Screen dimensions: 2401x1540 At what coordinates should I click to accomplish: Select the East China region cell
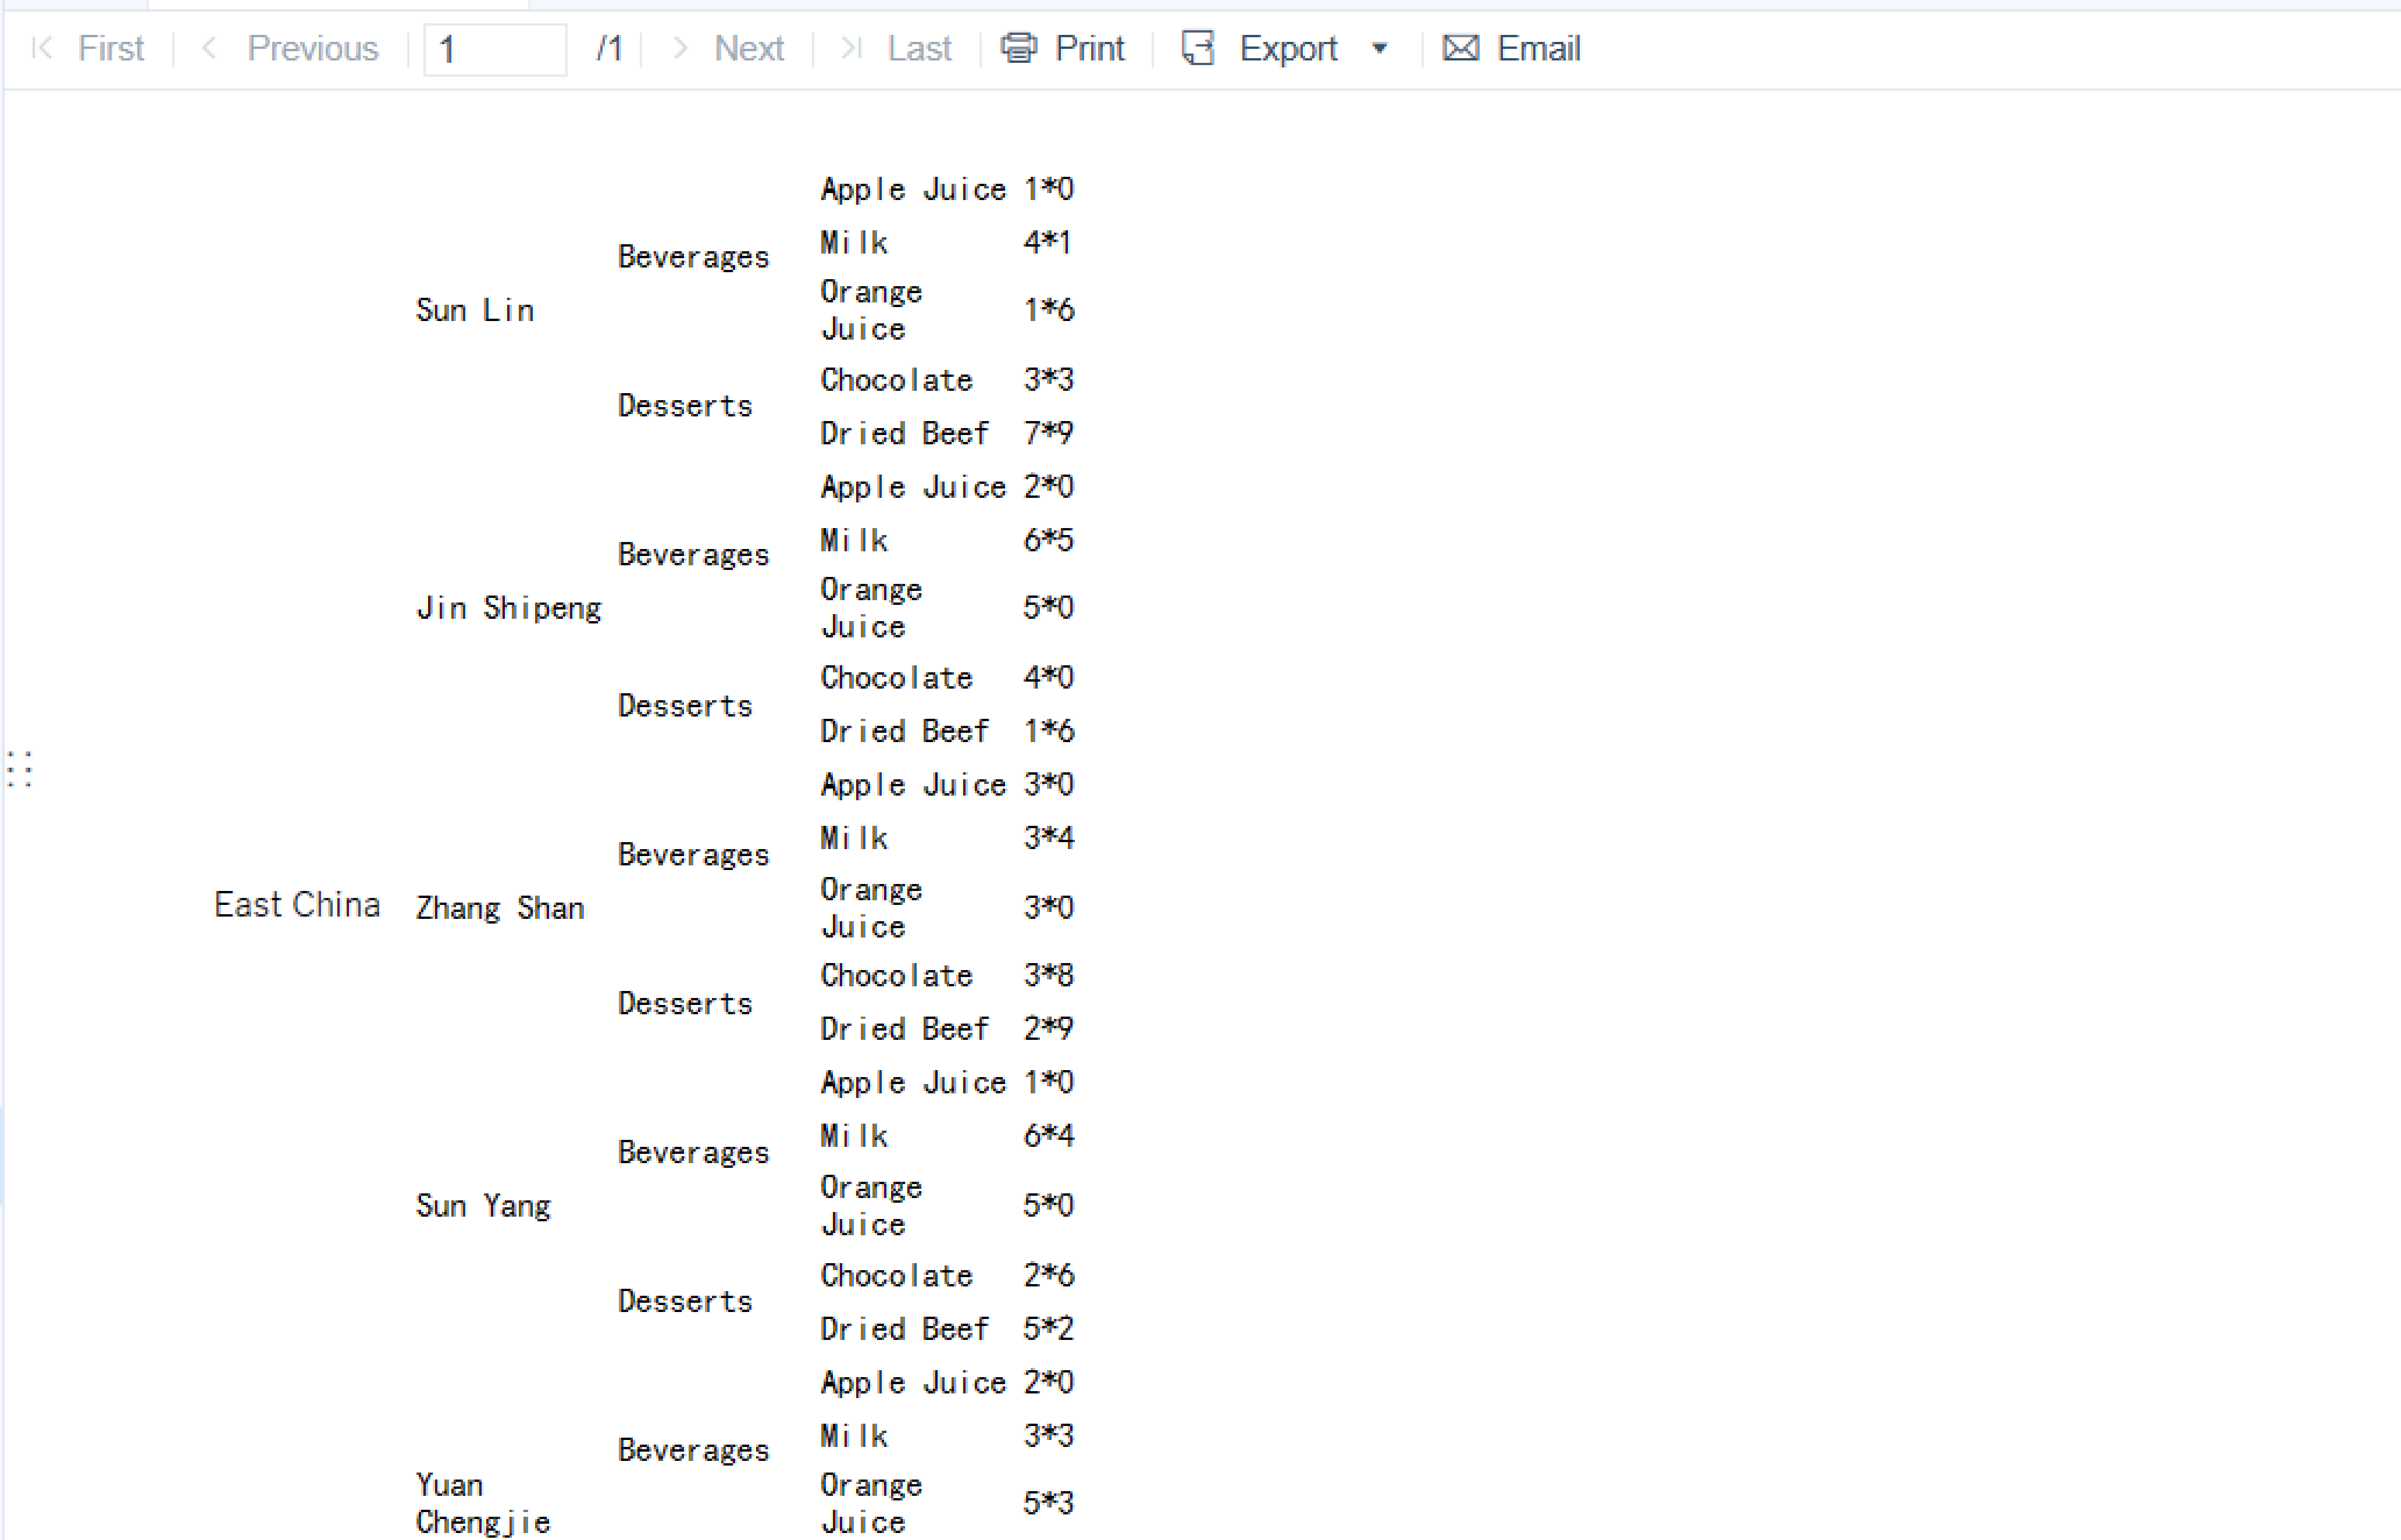click(297, 905)
